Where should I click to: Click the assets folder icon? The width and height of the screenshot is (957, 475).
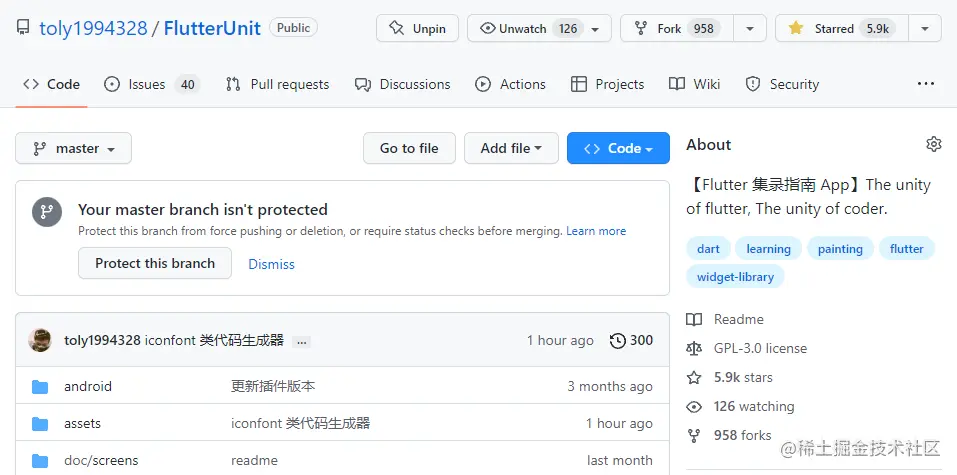point(40,423)
